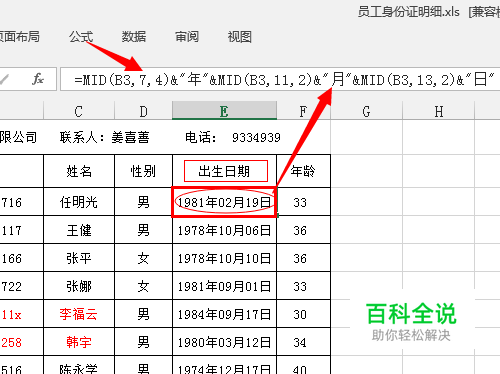500x374 pixels.
Task: Select cell with name 陈永学
Action: pyautogui.click(x=79, y=365)
